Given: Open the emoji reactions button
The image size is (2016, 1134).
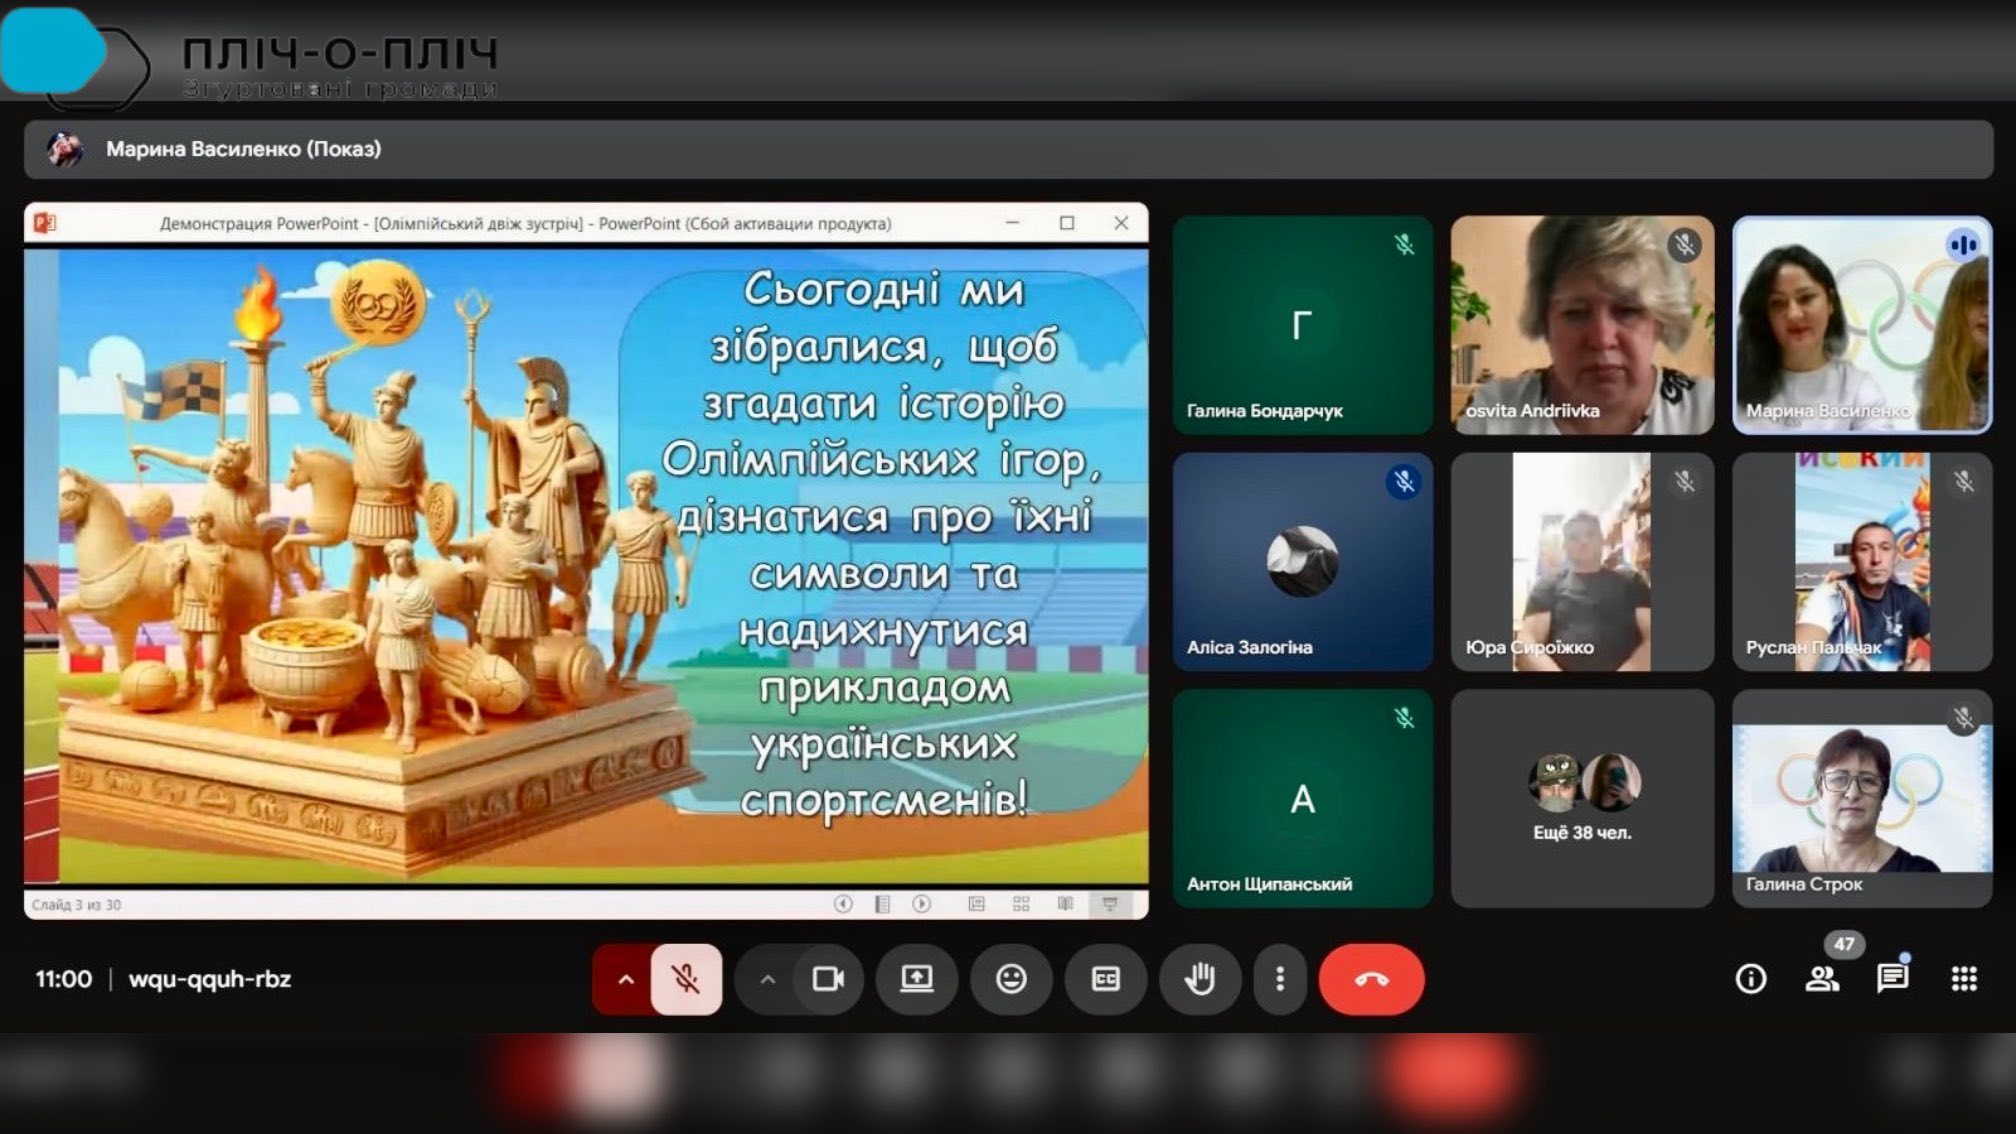Looking at the screenshot, I should (1011, 979).
